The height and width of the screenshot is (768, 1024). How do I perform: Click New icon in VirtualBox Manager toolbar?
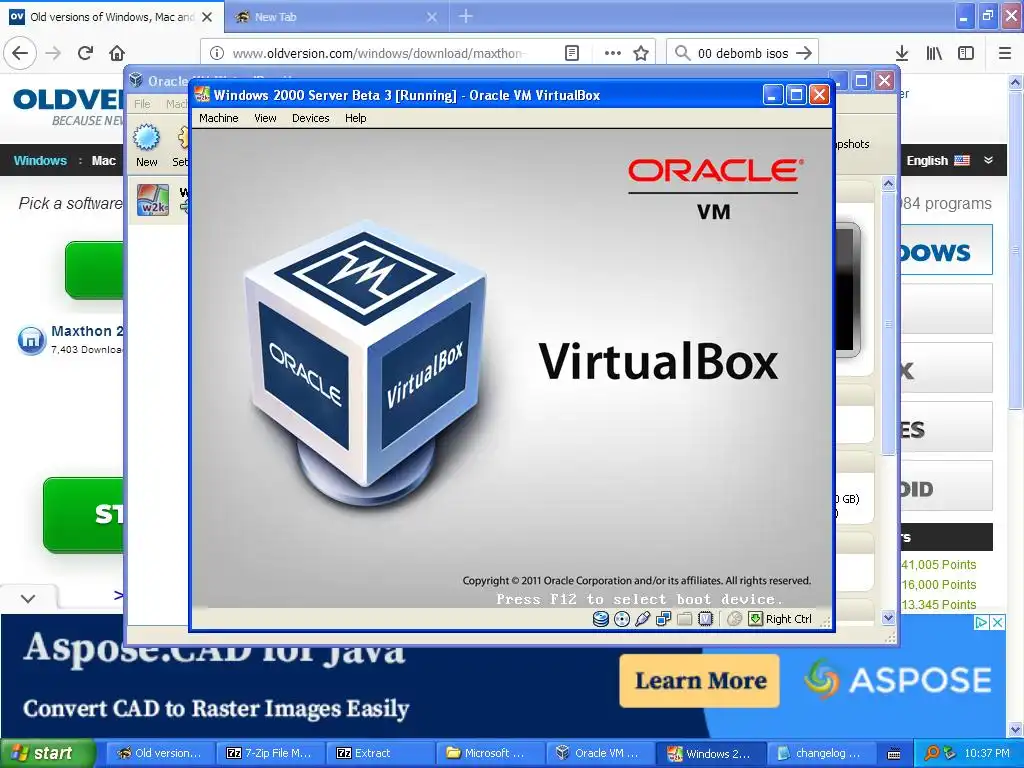click(x=146, y=145)
